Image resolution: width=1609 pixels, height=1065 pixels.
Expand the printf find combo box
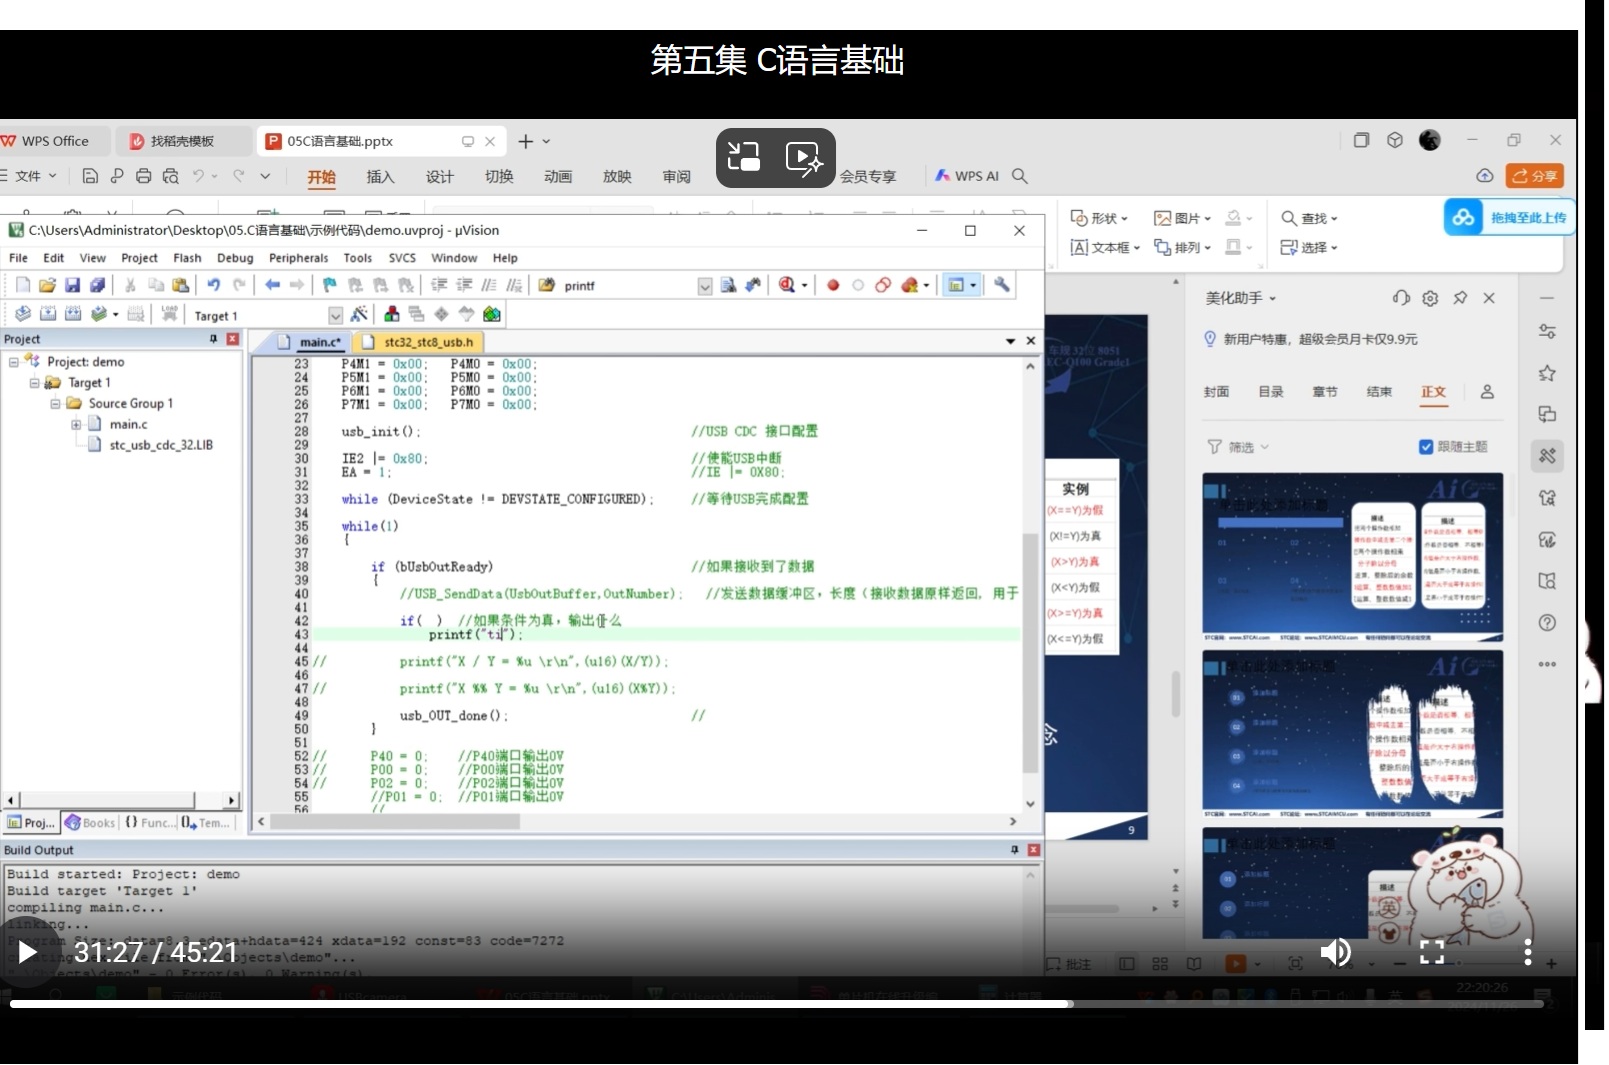[x=704, y=286]
